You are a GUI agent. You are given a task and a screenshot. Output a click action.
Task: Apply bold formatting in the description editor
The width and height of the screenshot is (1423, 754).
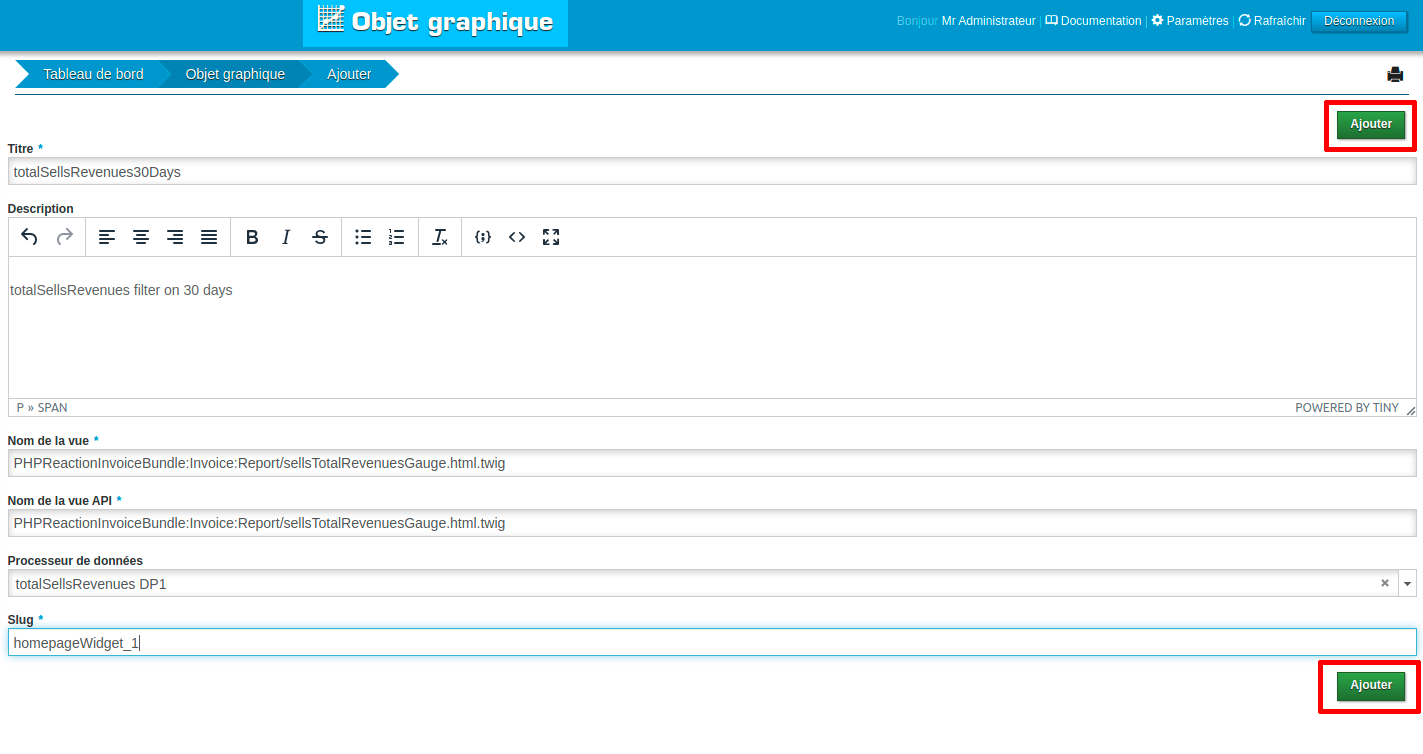pyautogui.click(x=252, y=237)
